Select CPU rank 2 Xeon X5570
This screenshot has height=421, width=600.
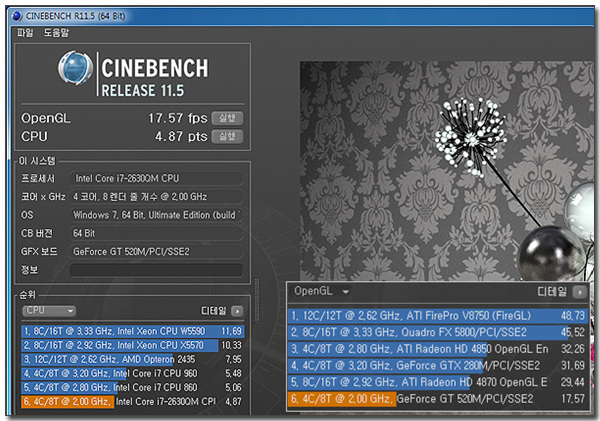[x=132, y=345]
